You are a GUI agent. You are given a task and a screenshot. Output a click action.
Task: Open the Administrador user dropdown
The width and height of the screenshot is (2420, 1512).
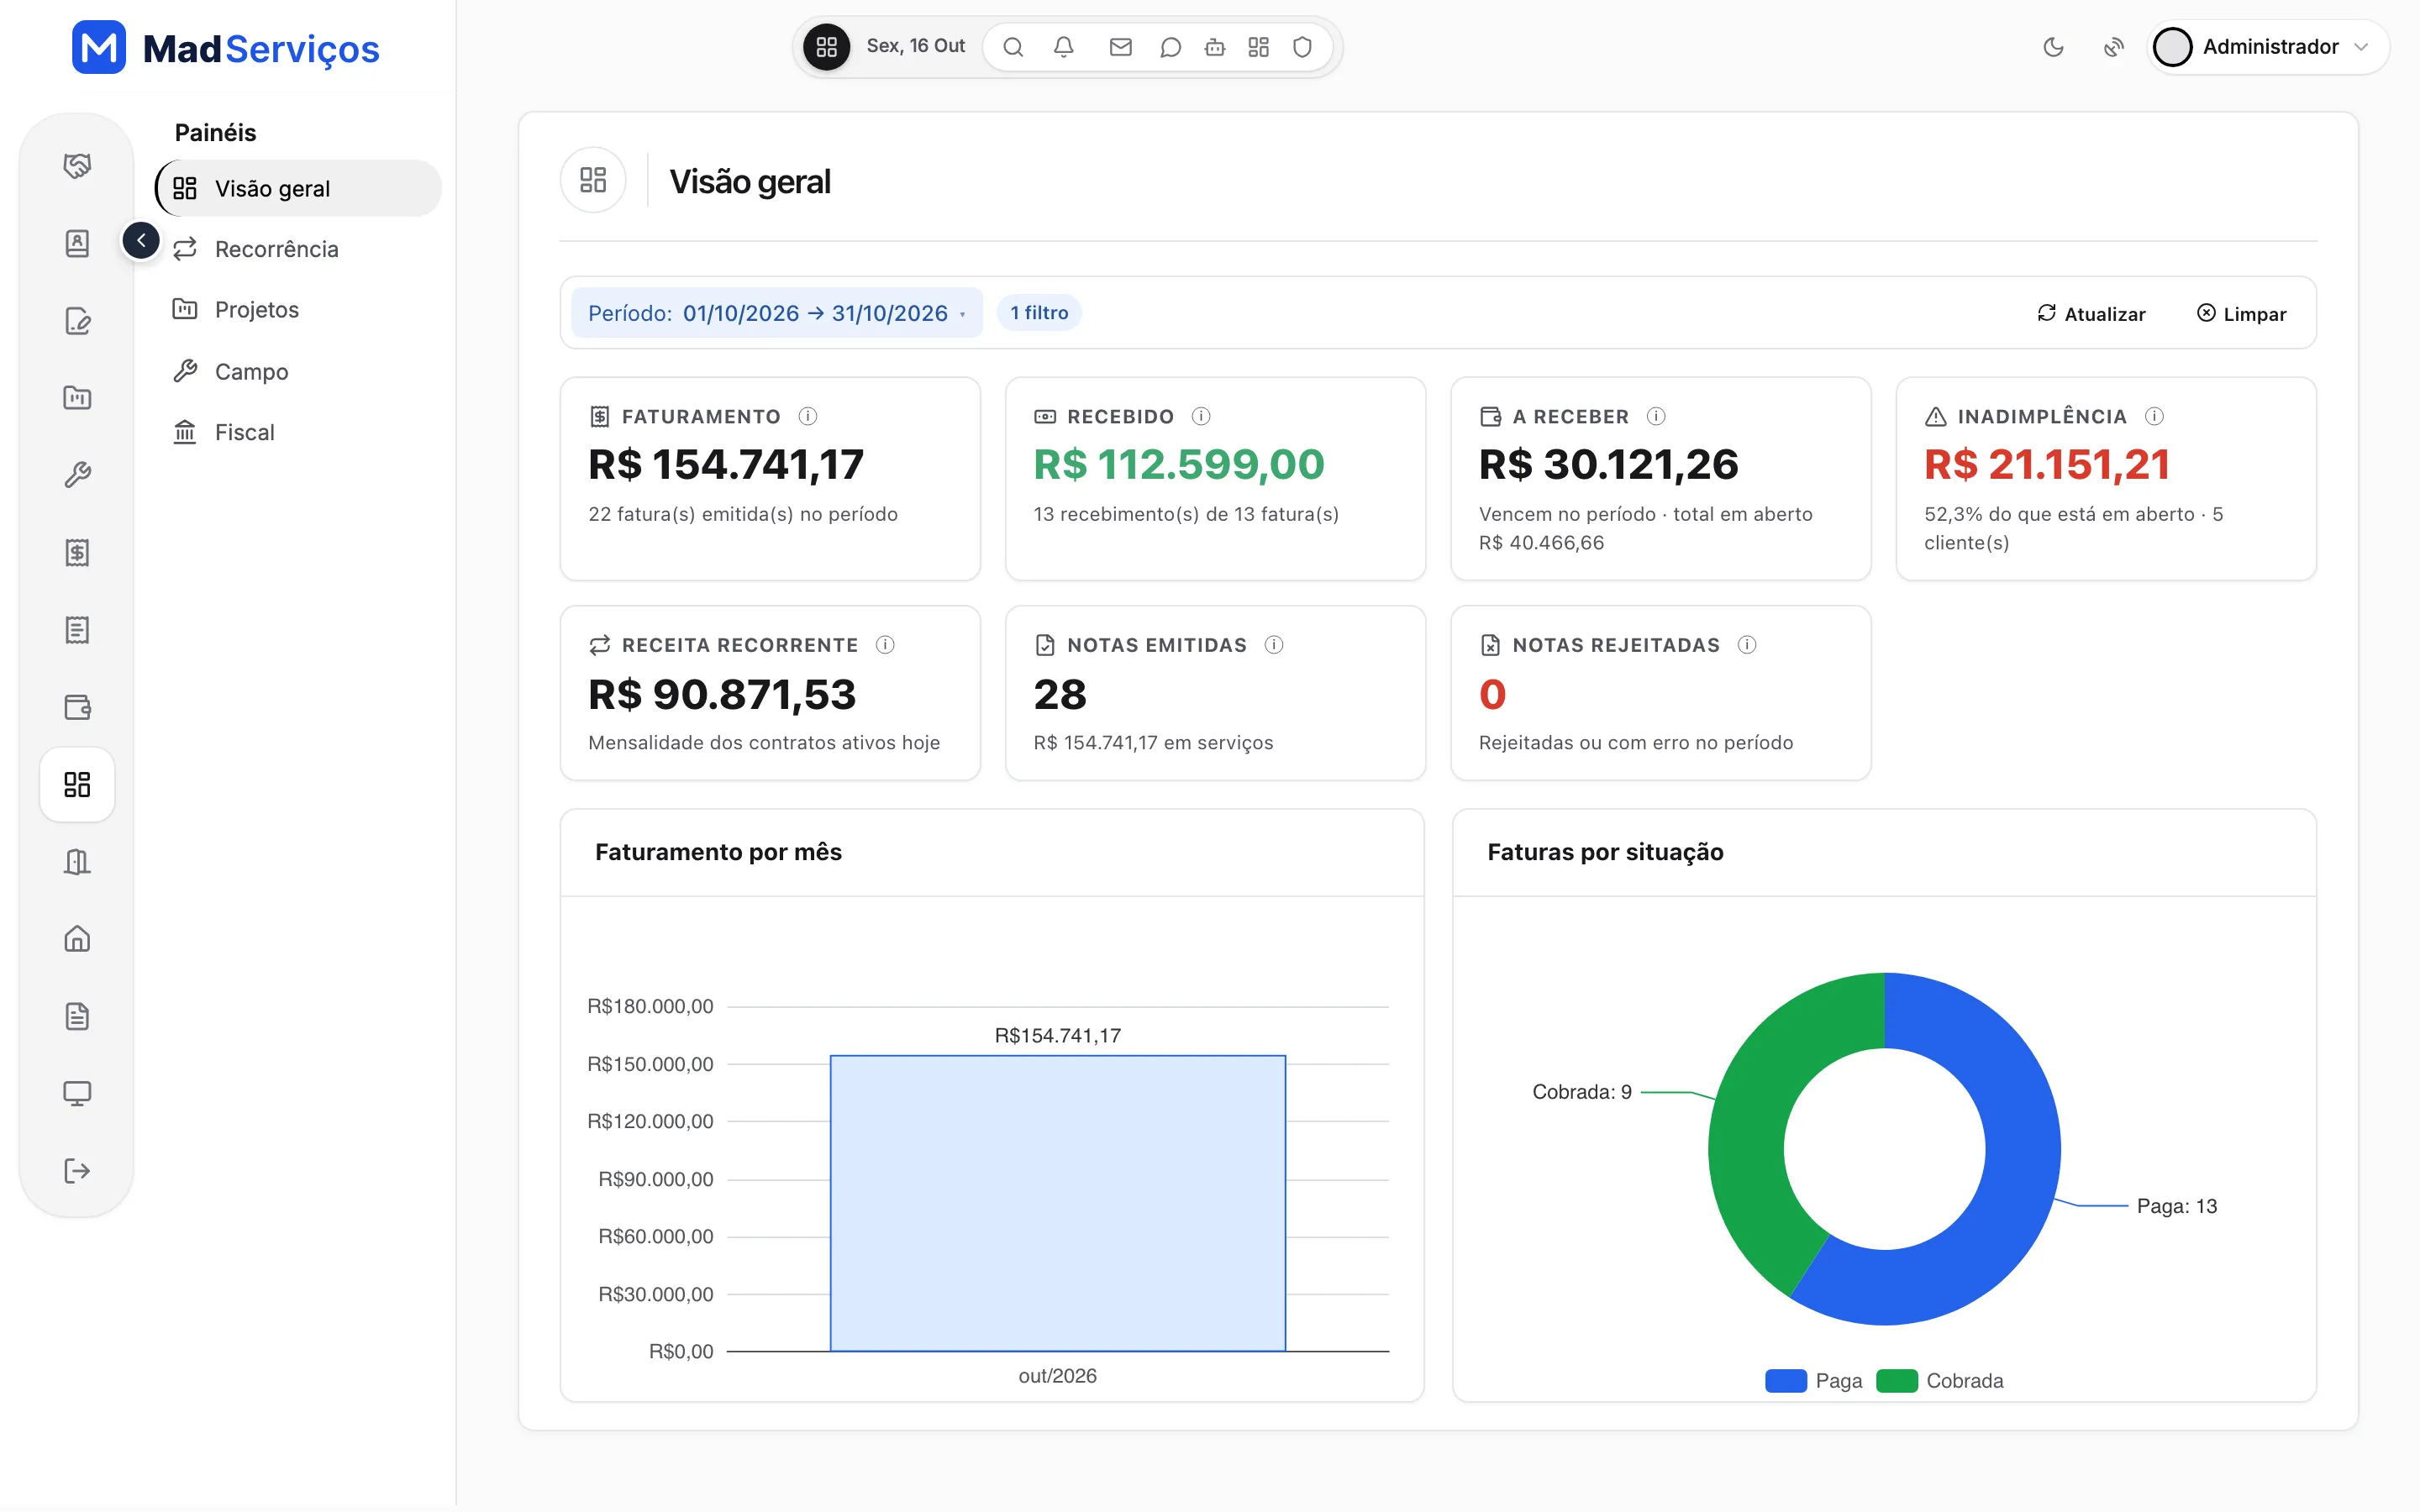coord(2268,47)
